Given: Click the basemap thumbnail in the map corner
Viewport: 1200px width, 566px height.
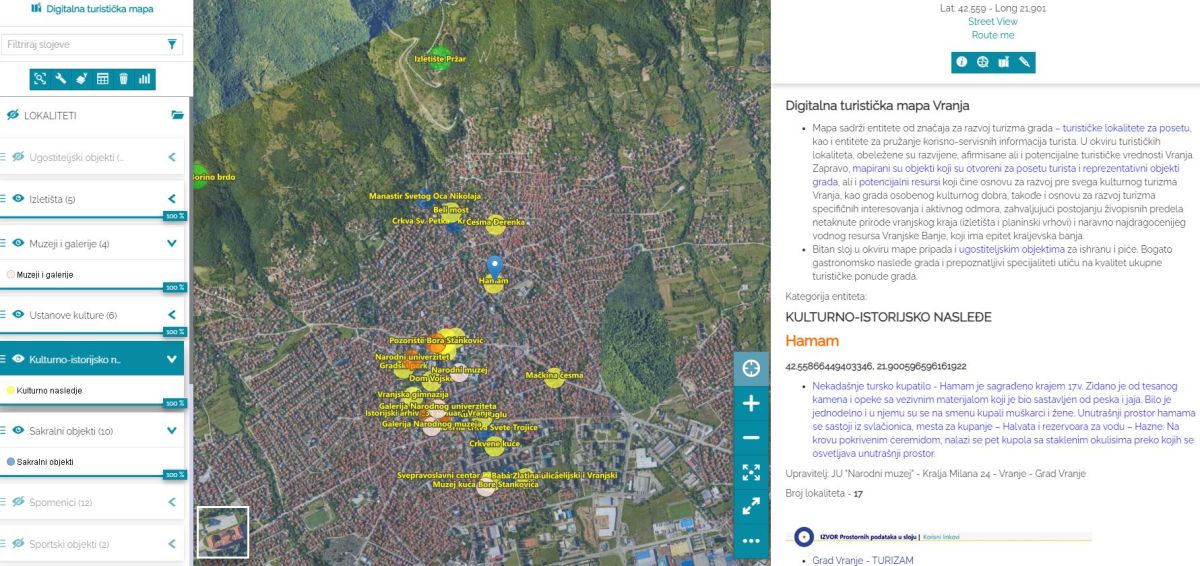Looking at the screenshot, I should (x=223, y=532).
